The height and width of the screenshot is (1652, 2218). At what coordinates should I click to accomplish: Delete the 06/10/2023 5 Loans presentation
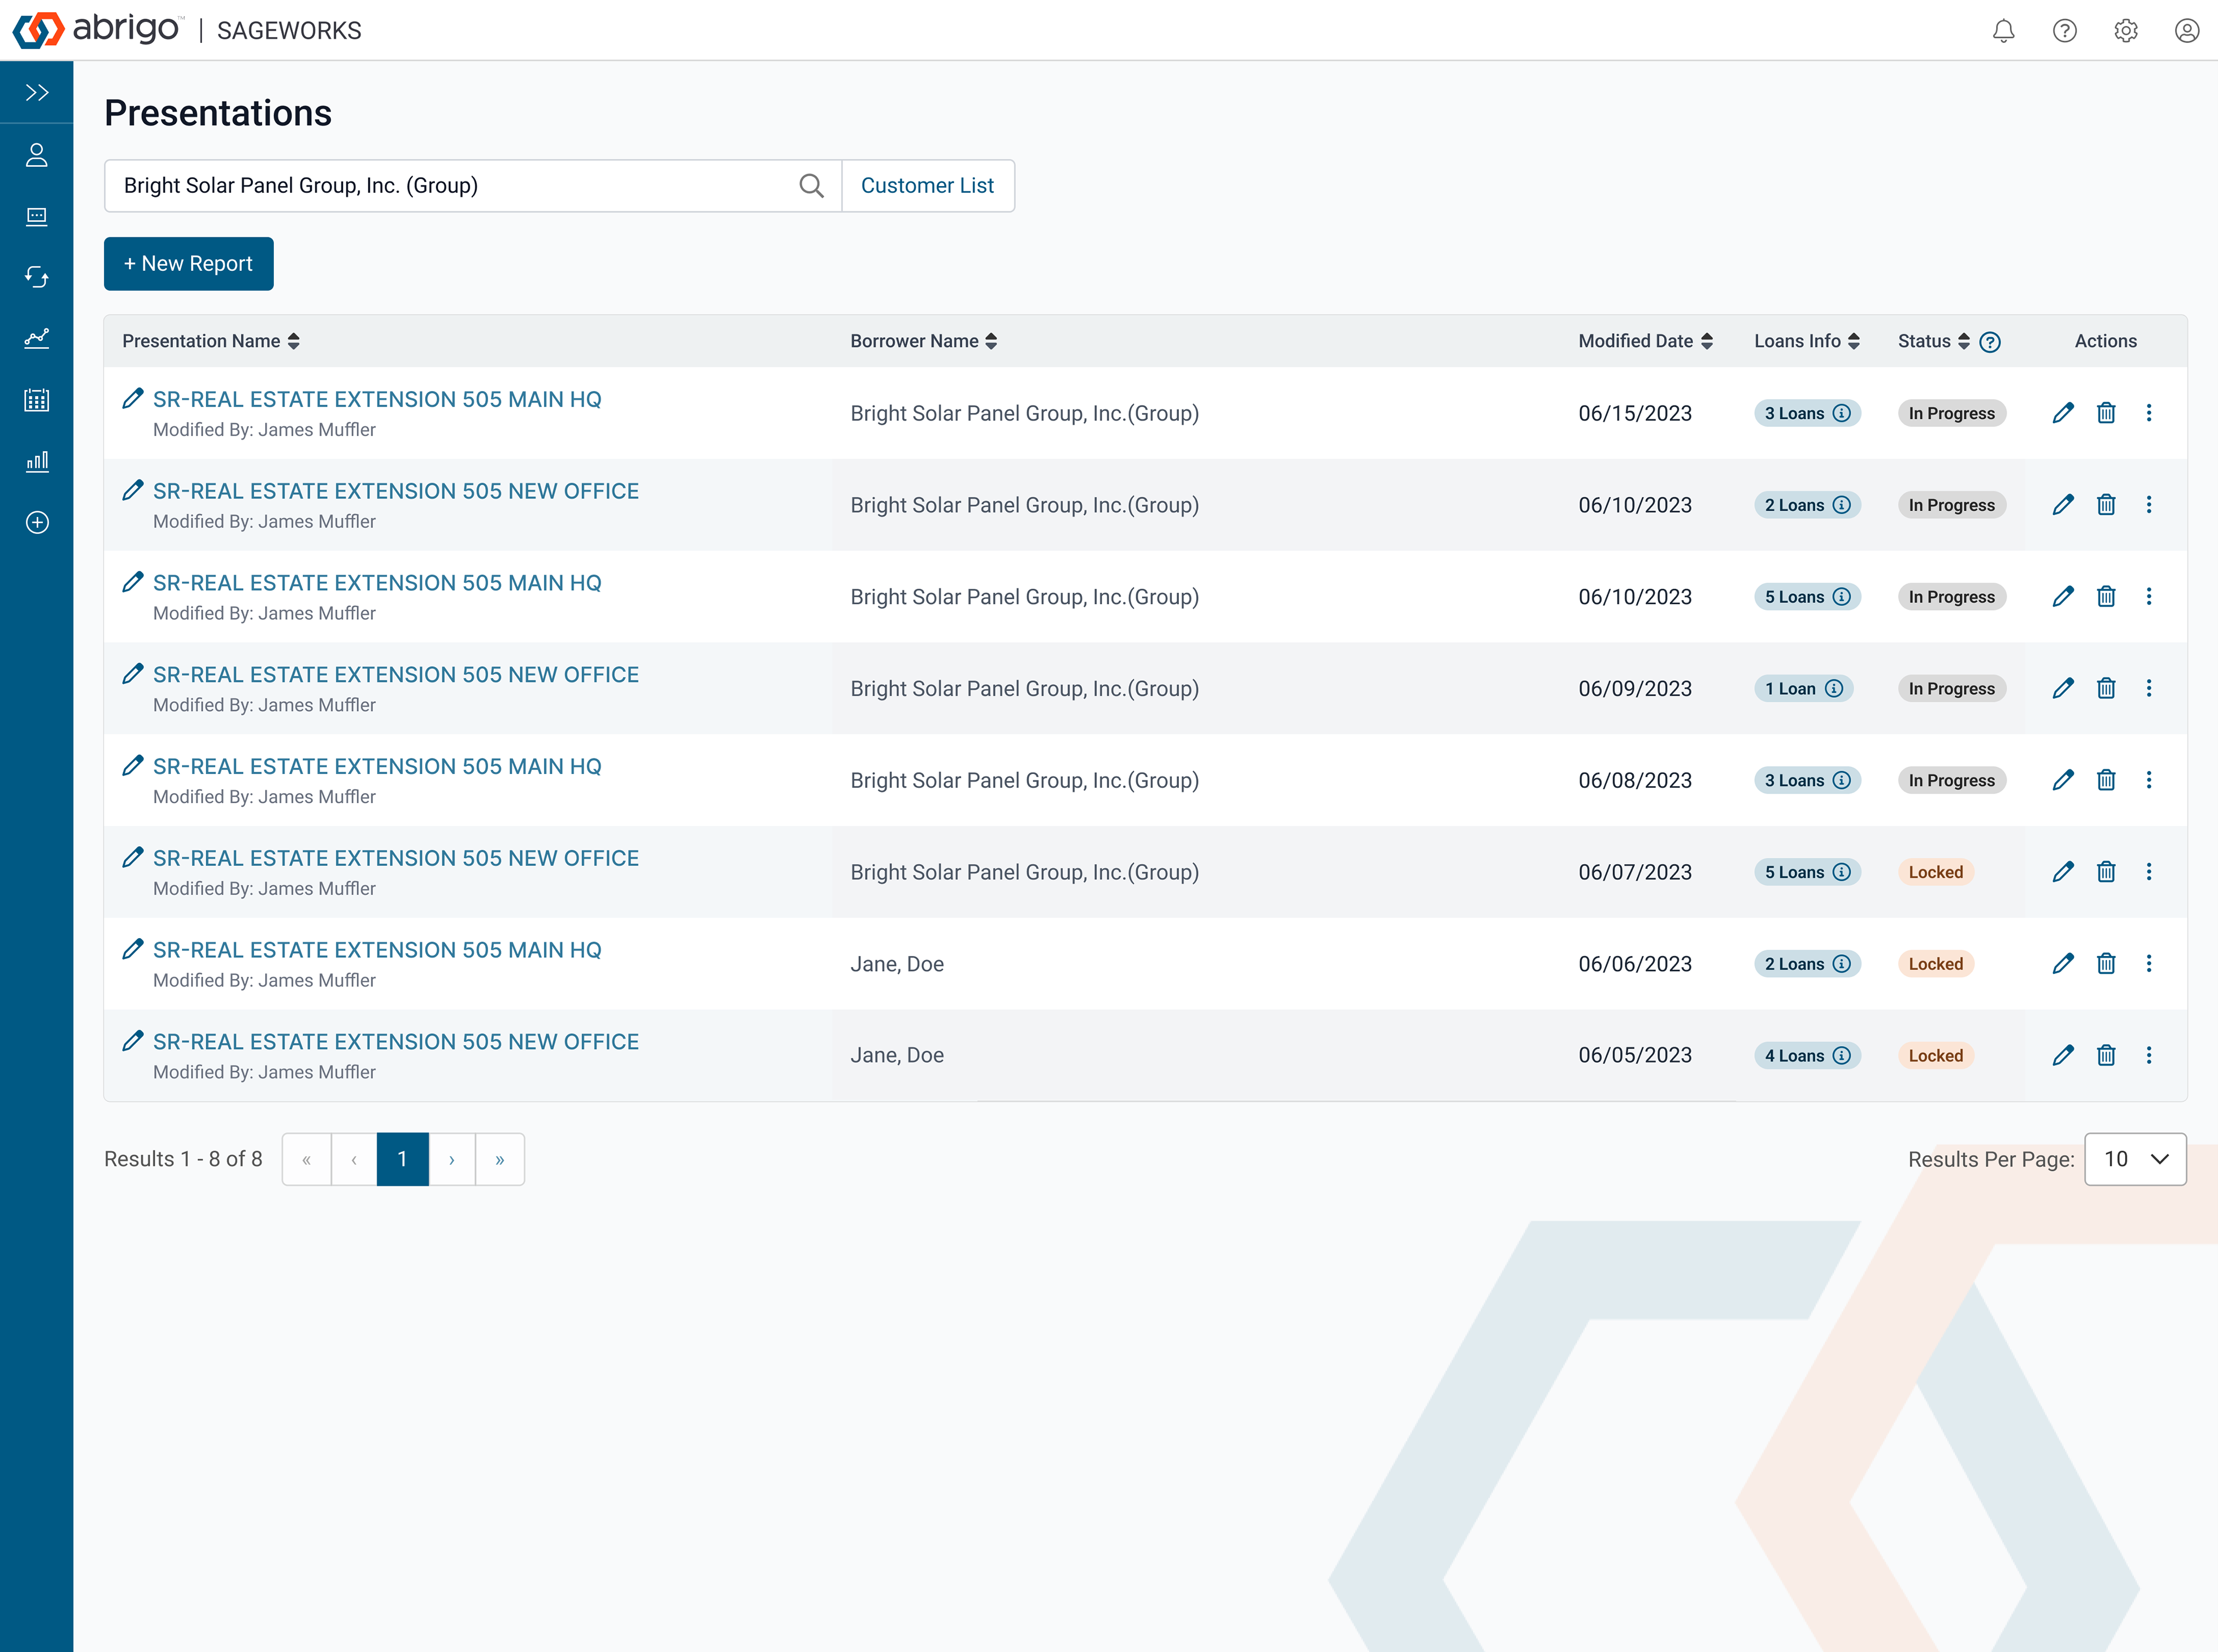click(x=2106, y=597)
